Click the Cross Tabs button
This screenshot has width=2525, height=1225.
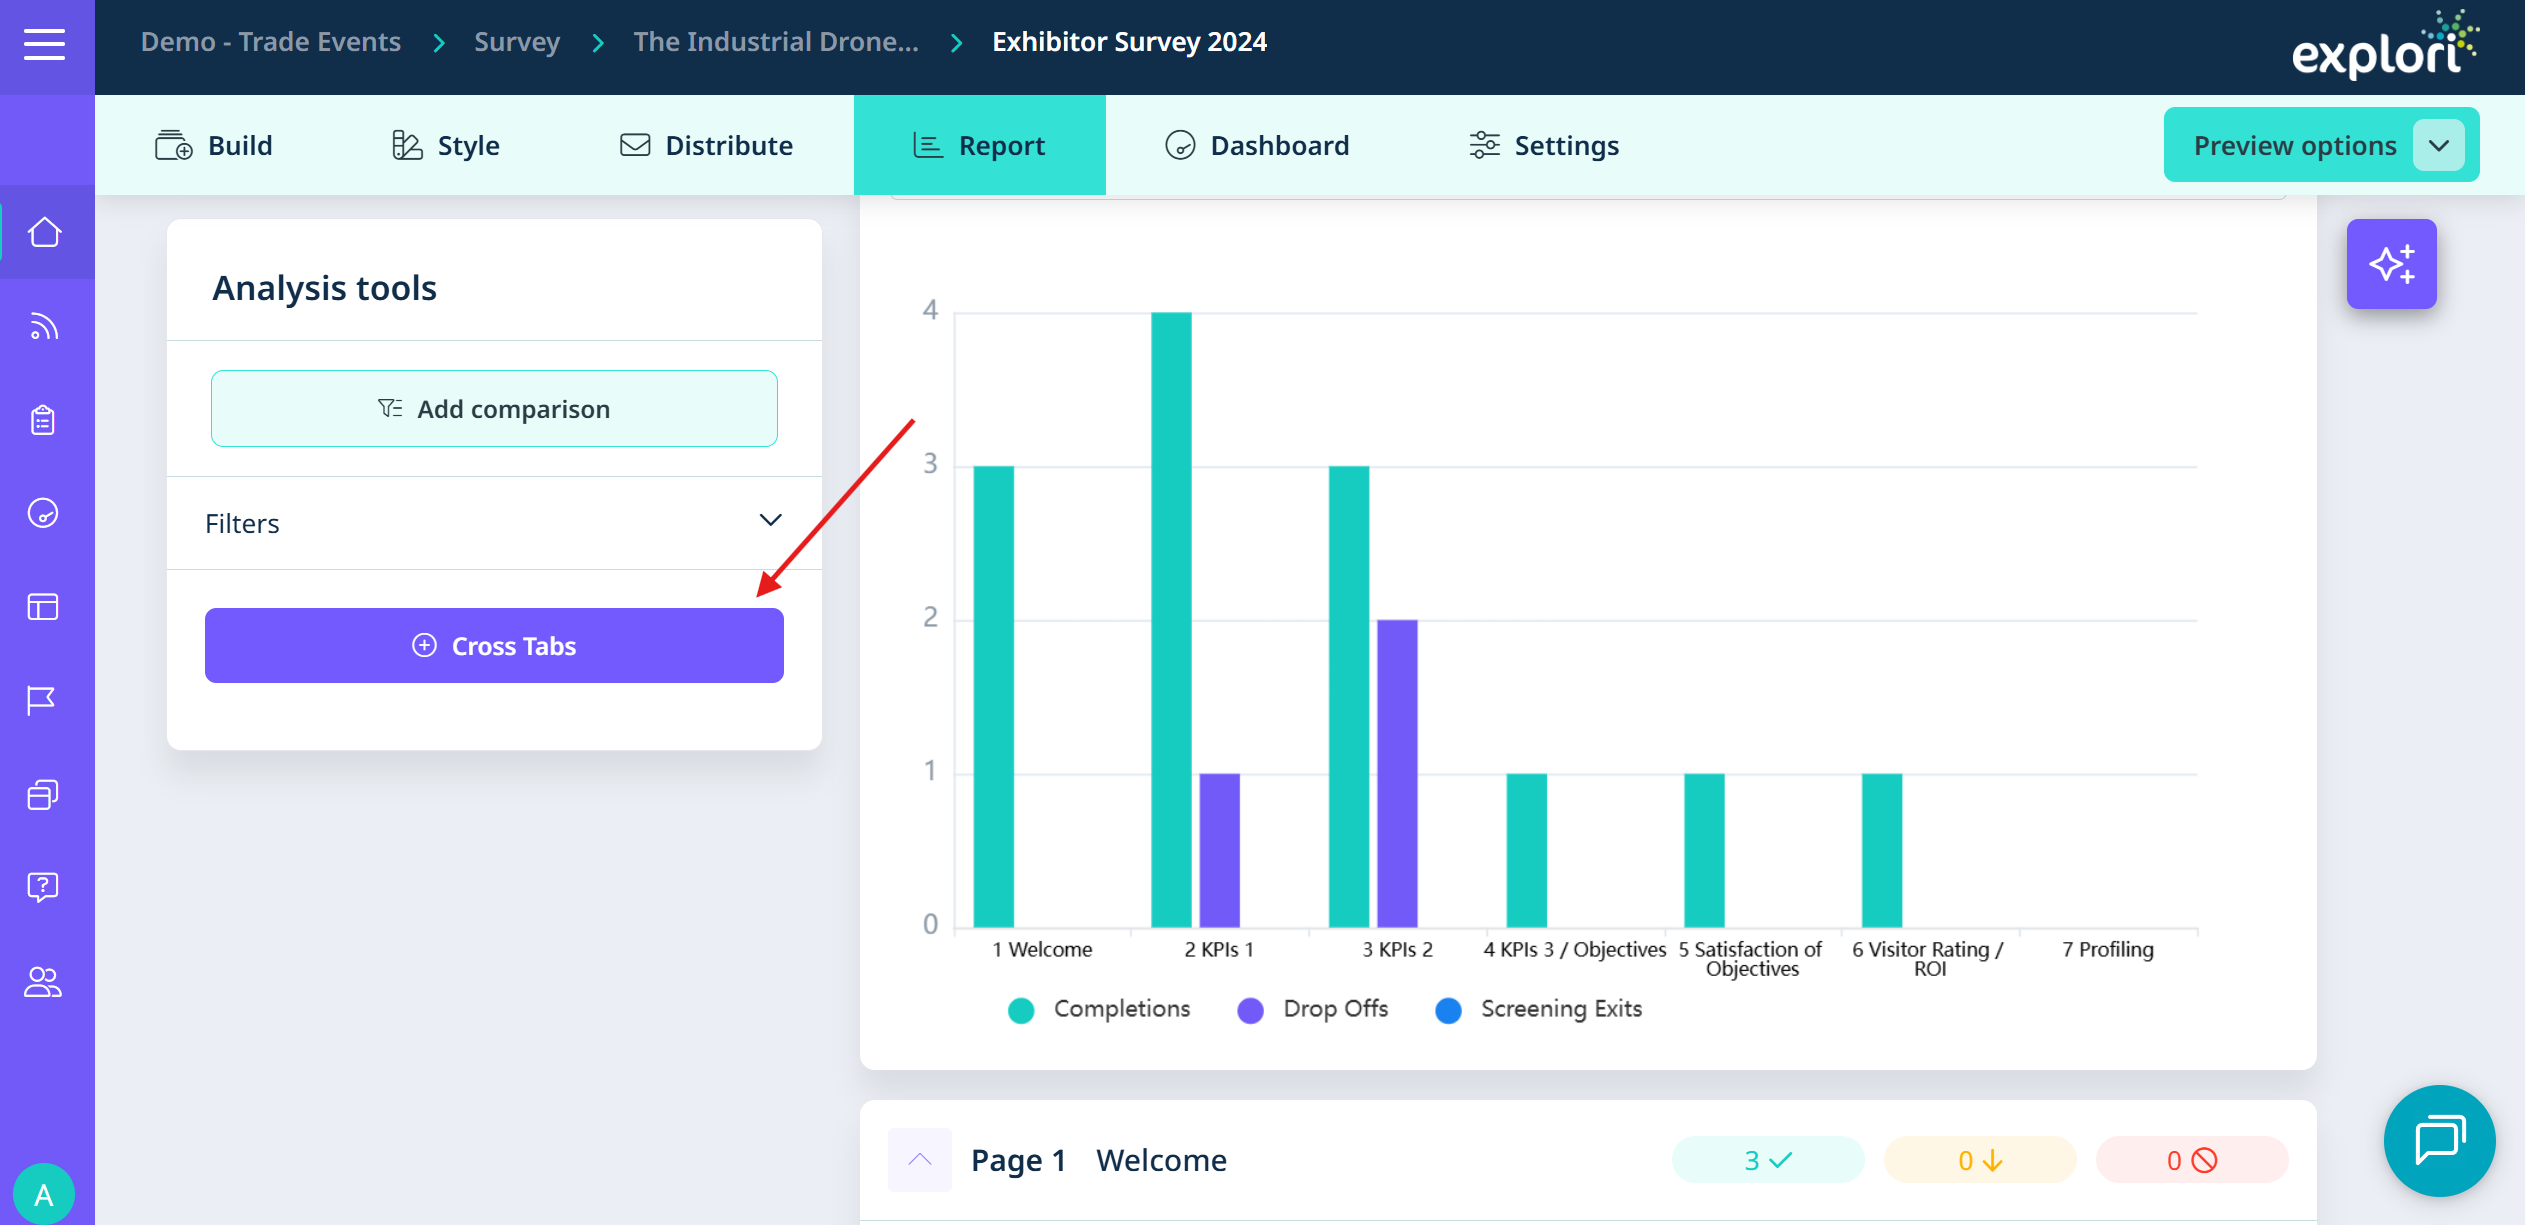click(494, 646)
